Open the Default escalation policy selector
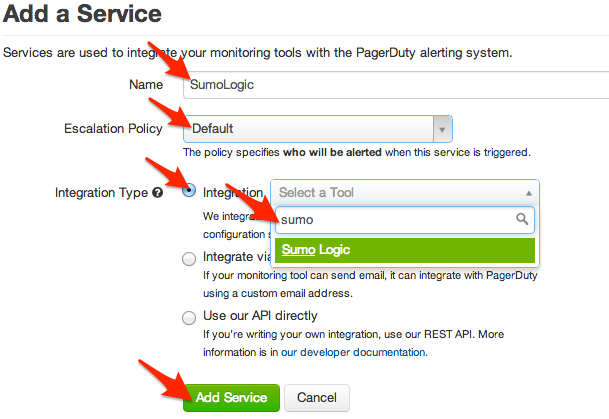609x419 pixels. (310, 128)
